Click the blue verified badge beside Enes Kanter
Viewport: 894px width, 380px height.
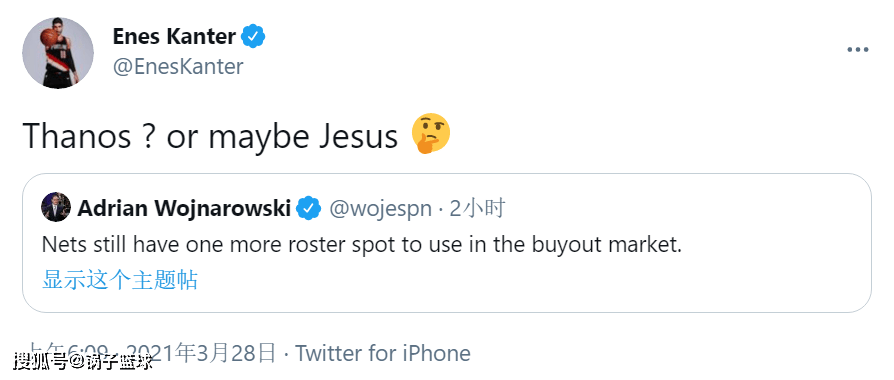click(253, 37)
